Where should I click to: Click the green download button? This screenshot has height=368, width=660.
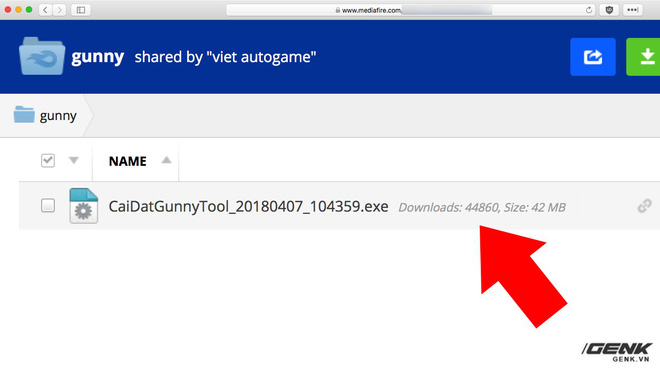(x=643, y=57)
